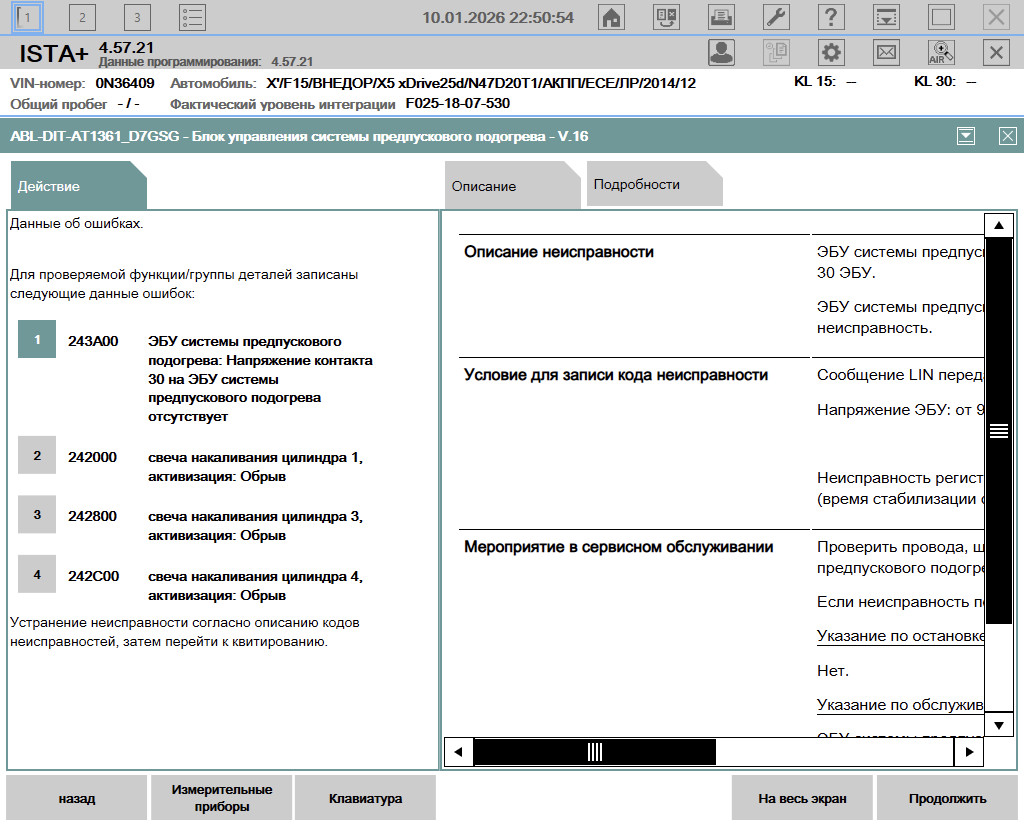Click the settings gear icon
Image resolution: width=1024 pixels, height=823 pixels.
(831, 53)
